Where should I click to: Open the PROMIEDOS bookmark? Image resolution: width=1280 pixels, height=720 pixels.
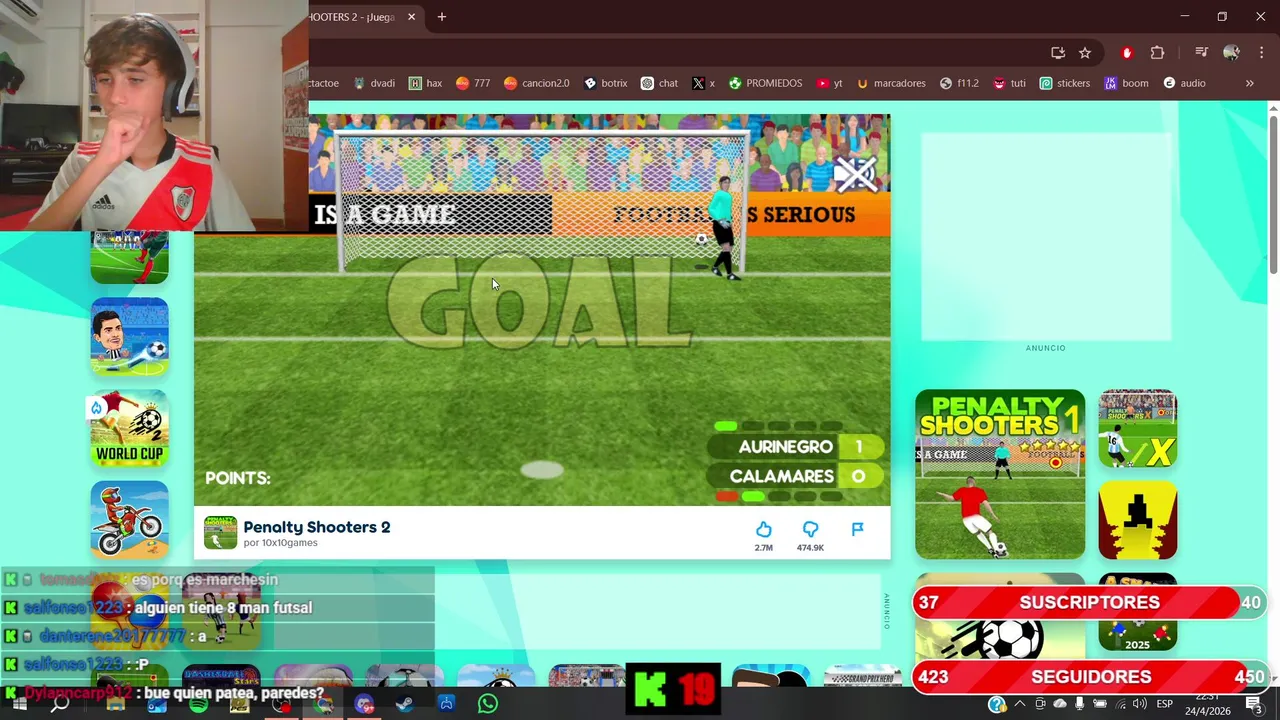[x=765, y=83]
